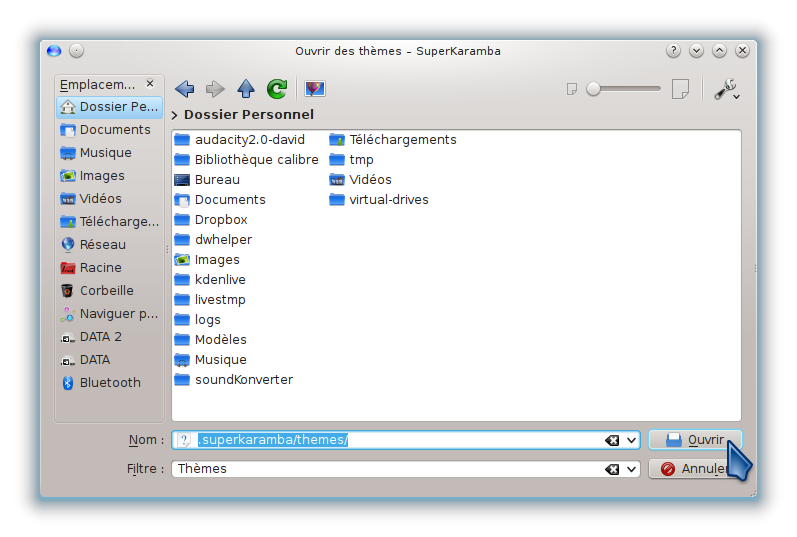The width and height of the screenshot is (797, 537).
Task: Go forward with the grey right arrow
Action: 215,89
